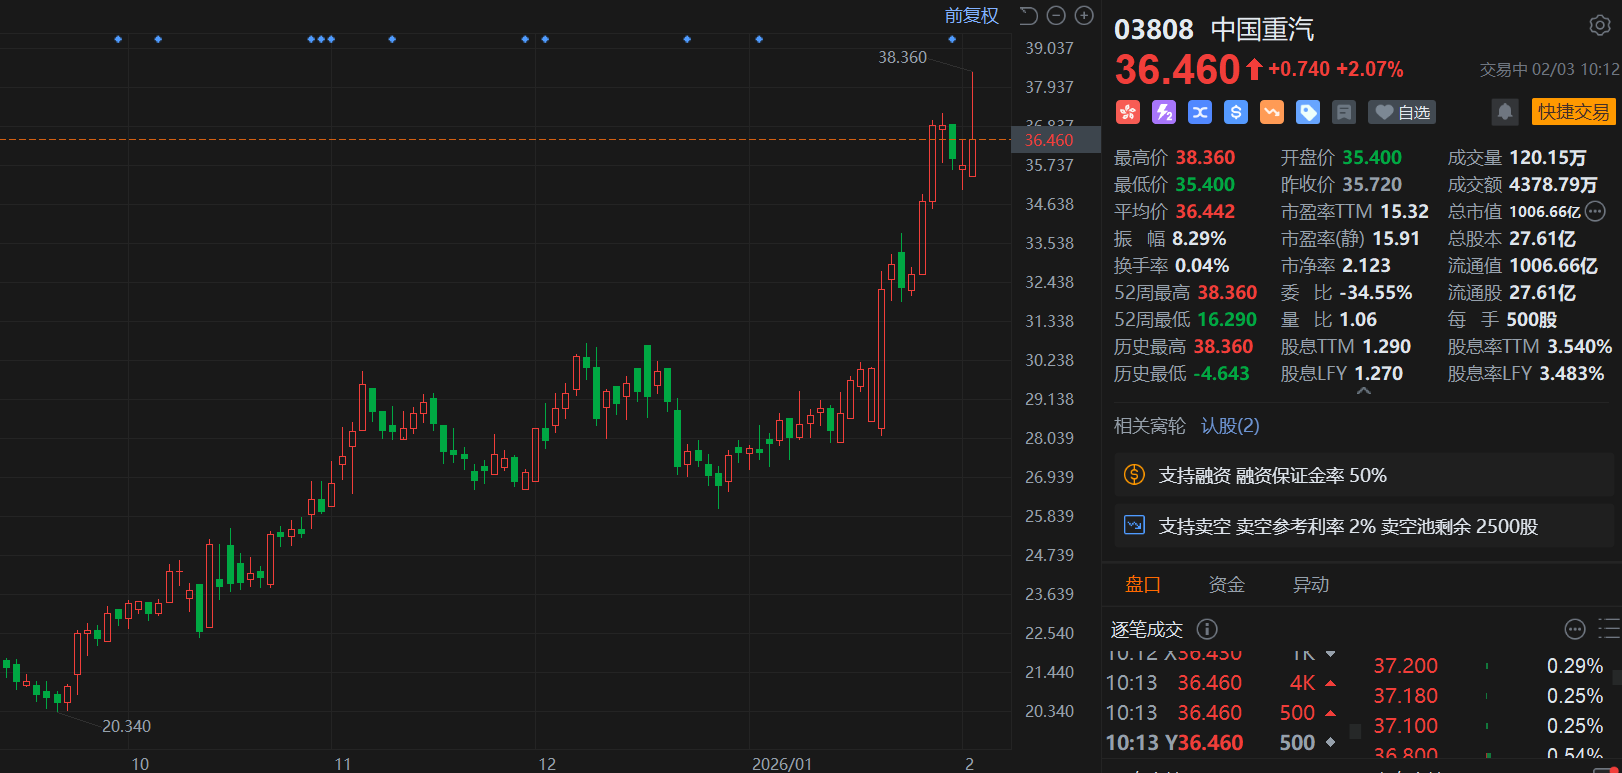Image resolution: width=1622 pixels, height=773 pixels.
Task: Switch to the 异动 tab
Action: [x=1310, y=585]
